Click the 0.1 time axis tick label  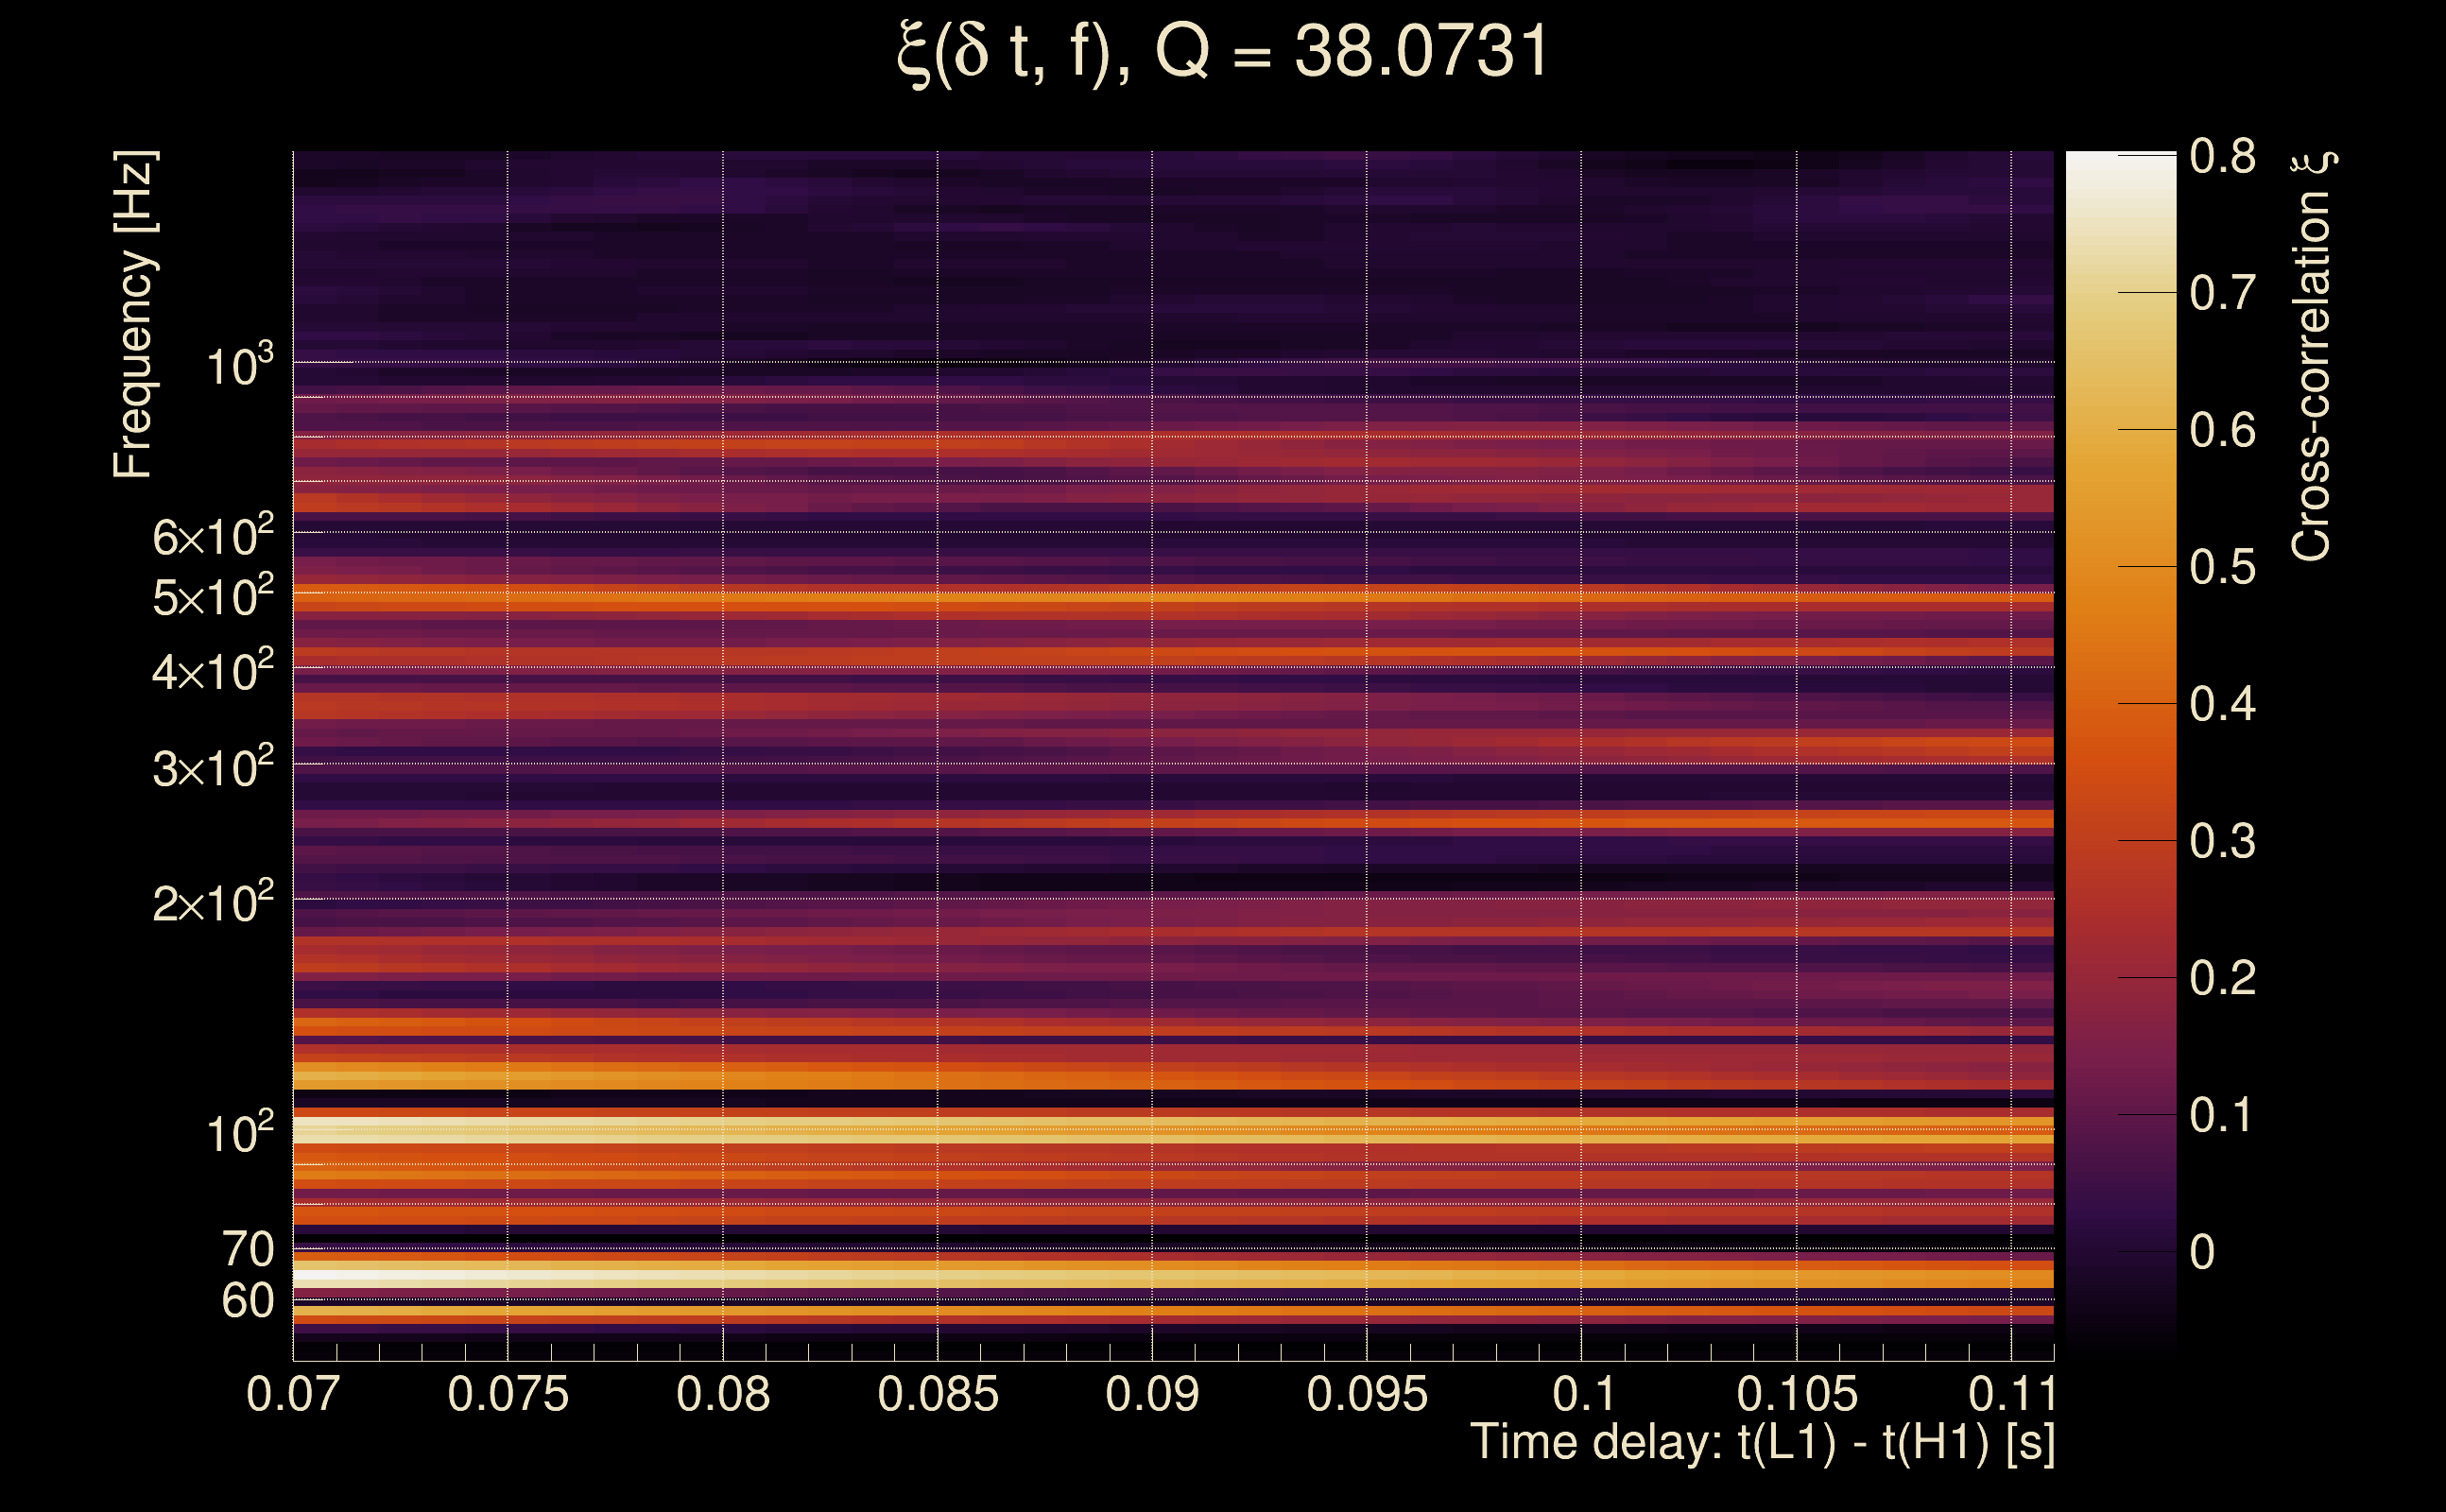point(1583,1394)
